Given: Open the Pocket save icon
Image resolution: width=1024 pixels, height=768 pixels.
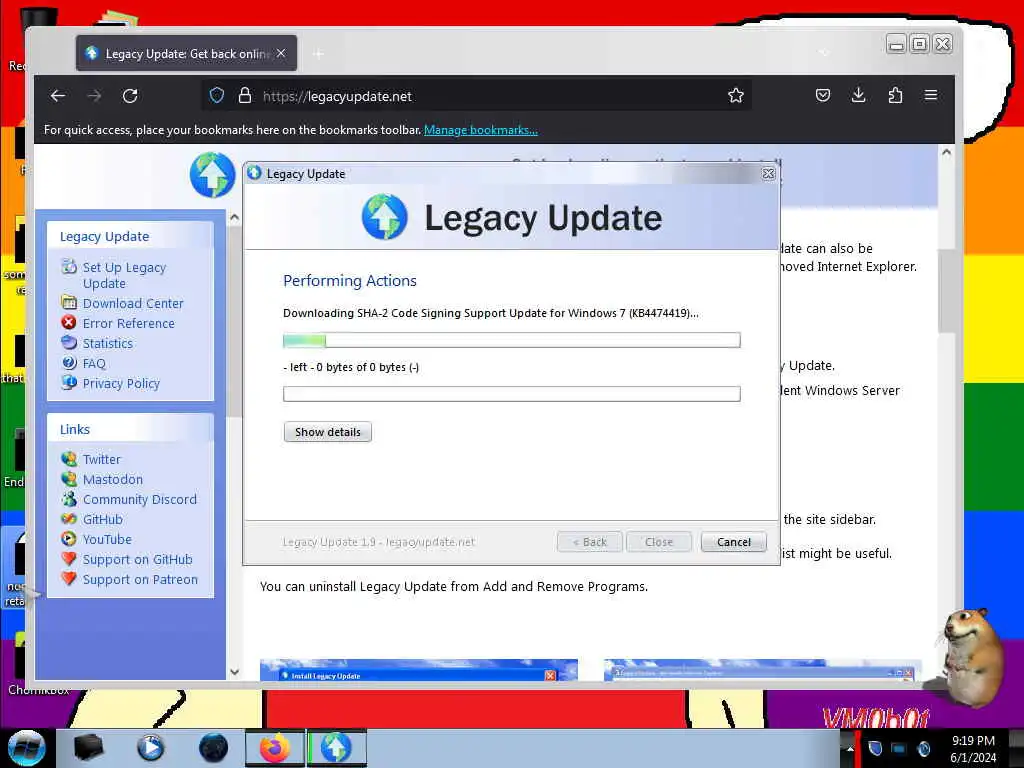Looking at the screenshot, I should click(823, 95).
